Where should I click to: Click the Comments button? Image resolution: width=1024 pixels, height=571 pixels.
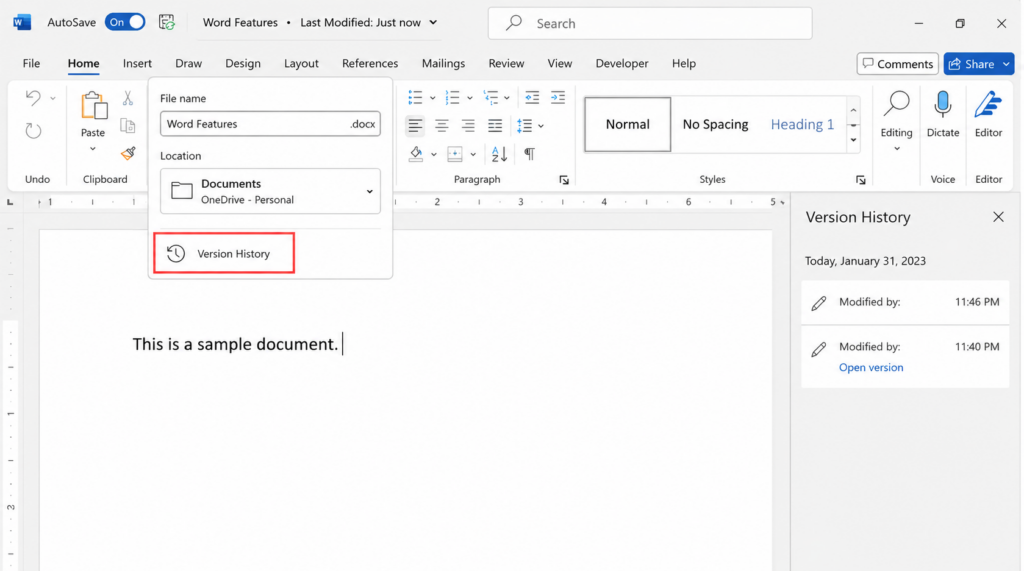(897, 64)
